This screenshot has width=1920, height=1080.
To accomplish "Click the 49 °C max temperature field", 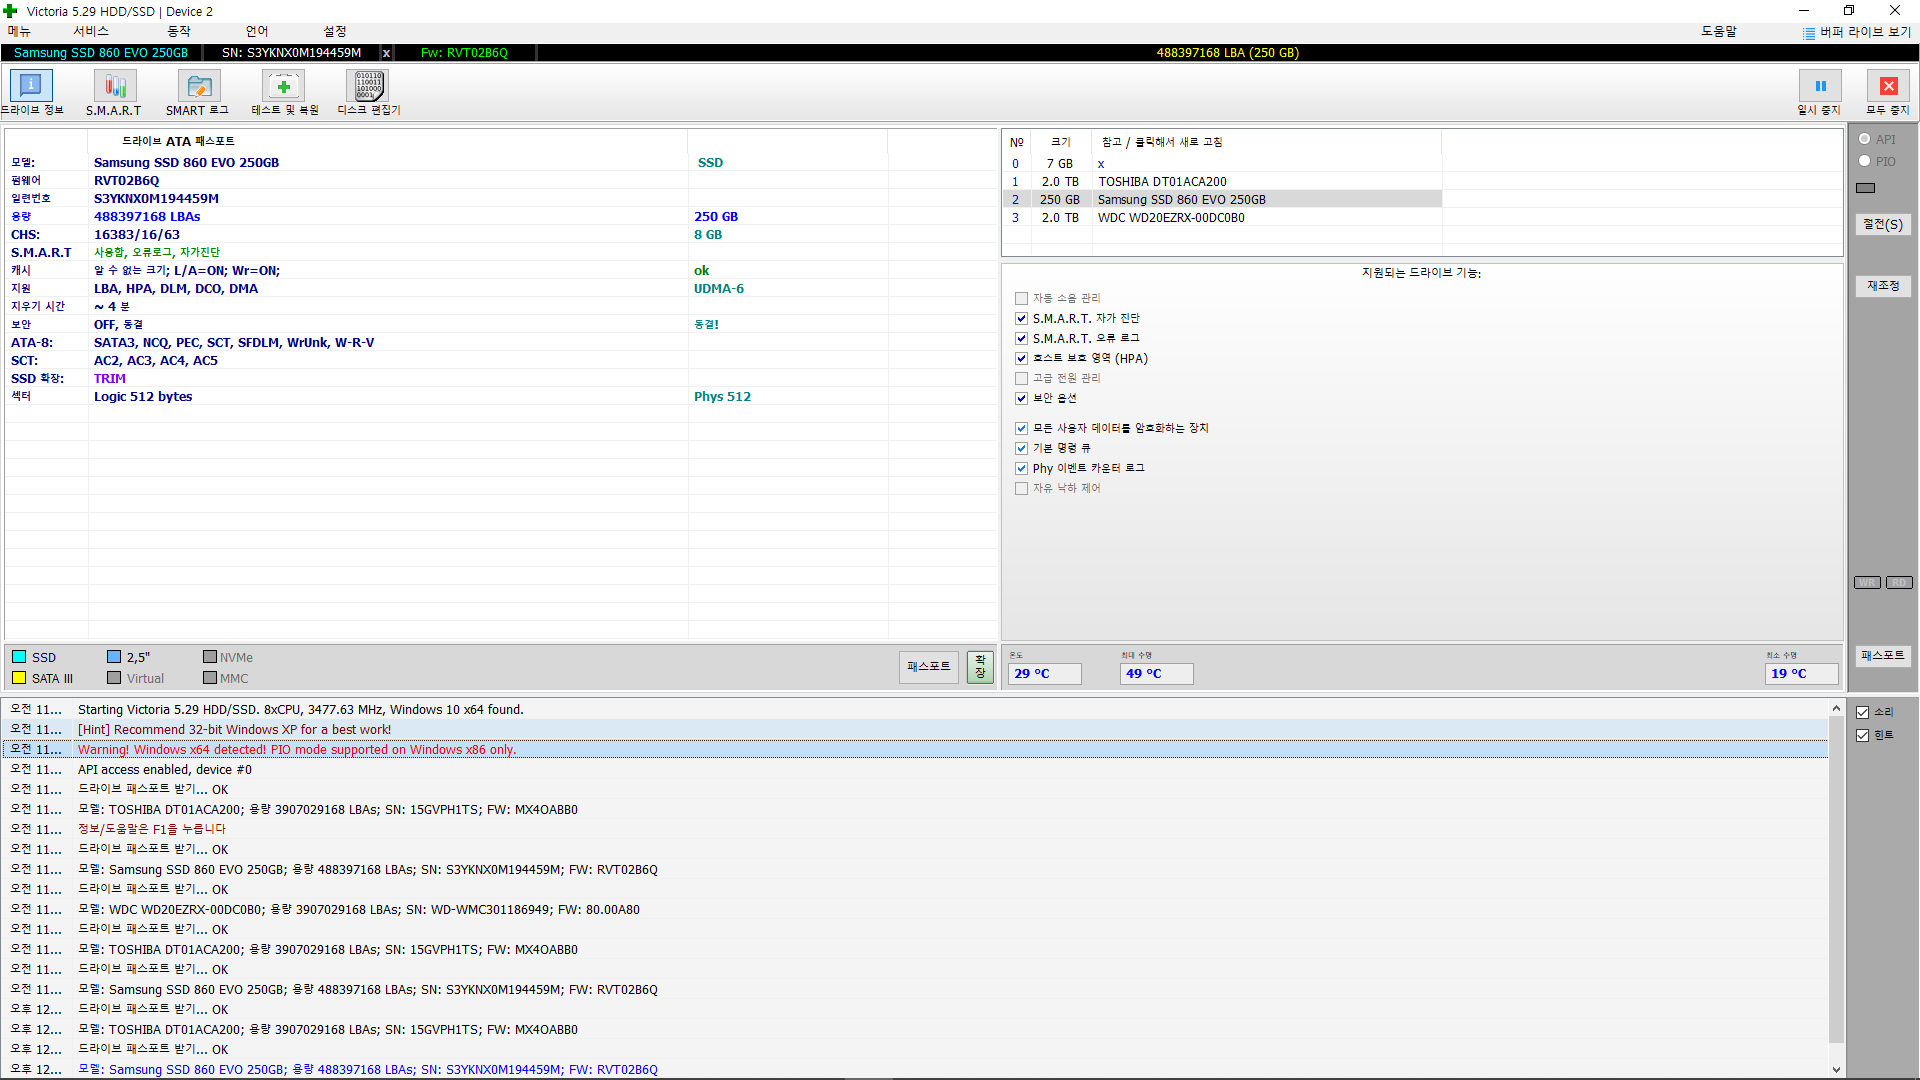I will coord(1156,674).
